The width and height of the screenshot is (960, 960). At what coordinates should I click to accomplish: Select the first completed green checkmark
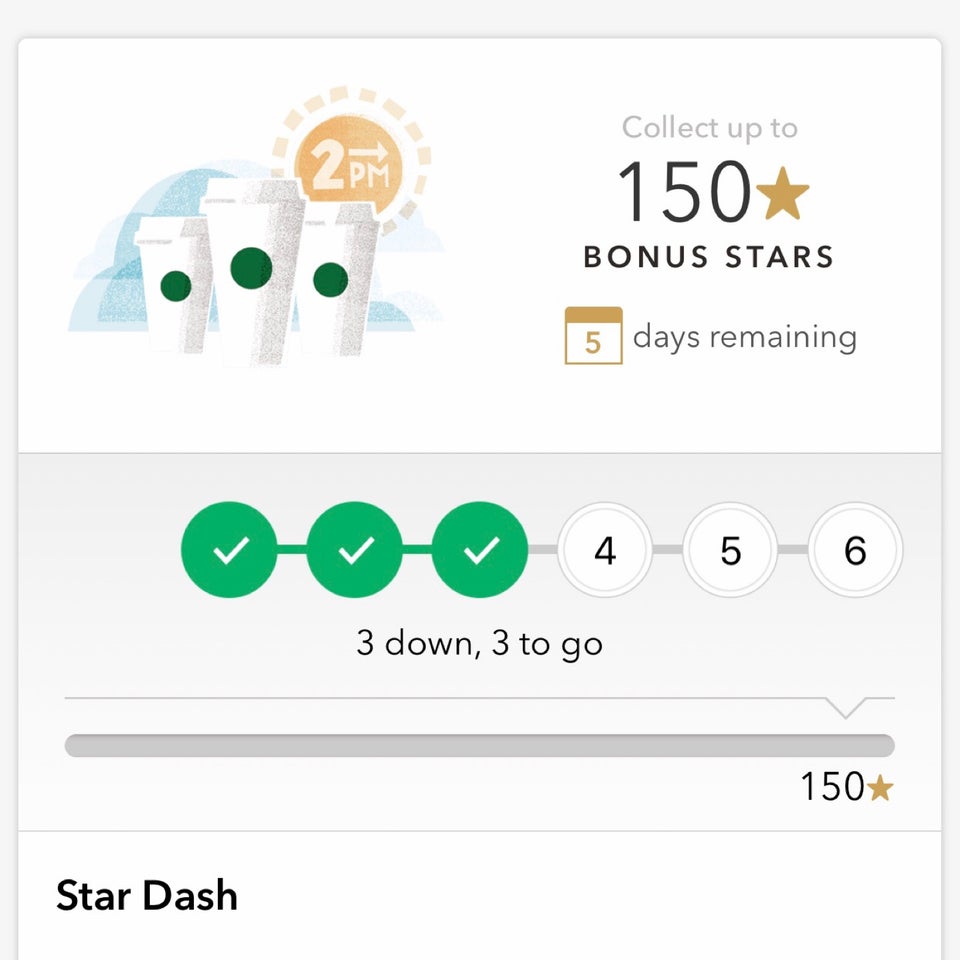click(229, 550)
